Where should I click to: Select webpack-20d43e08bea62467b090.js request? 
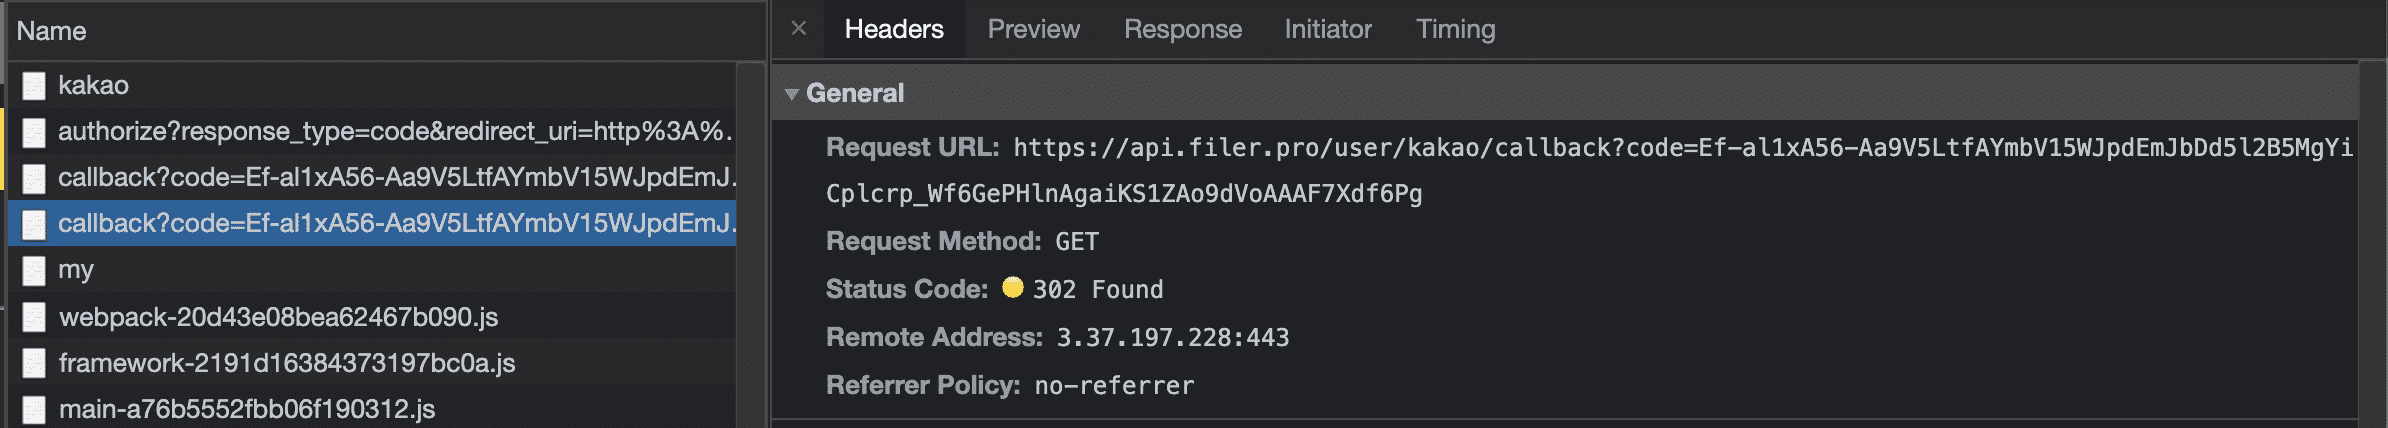click(x=278, y=317)
